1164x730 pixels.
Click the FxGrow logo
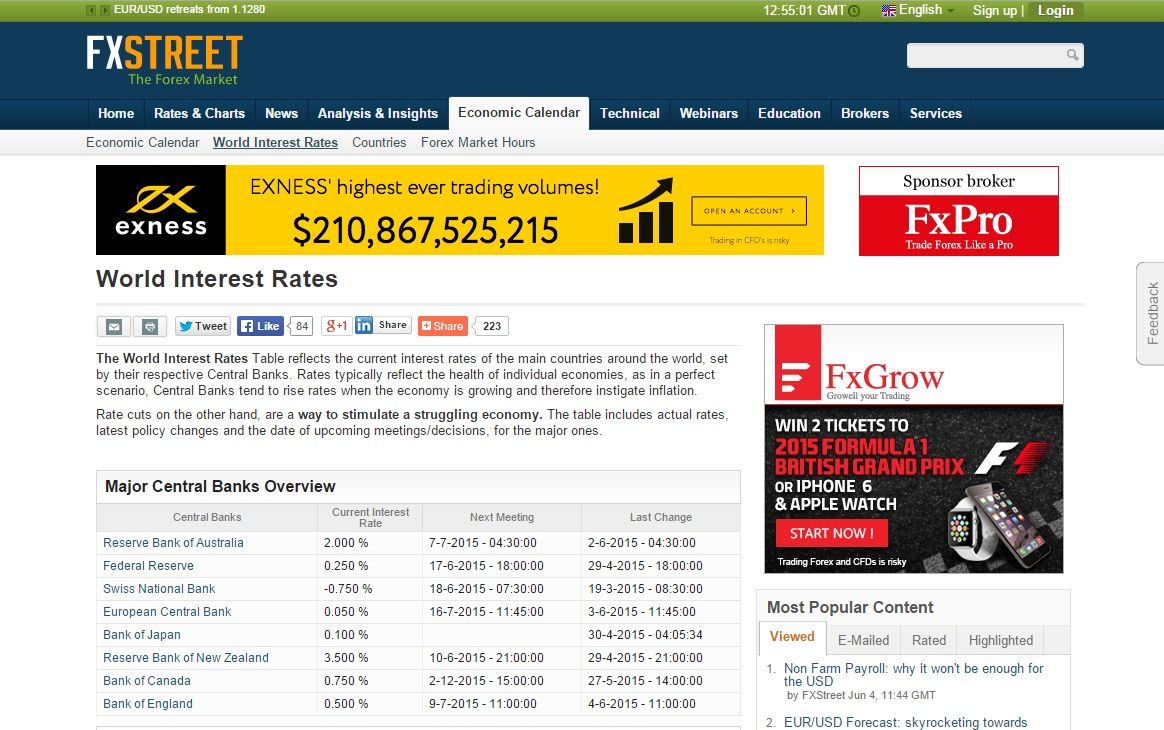pyautogui.click(x=860, y=365)
